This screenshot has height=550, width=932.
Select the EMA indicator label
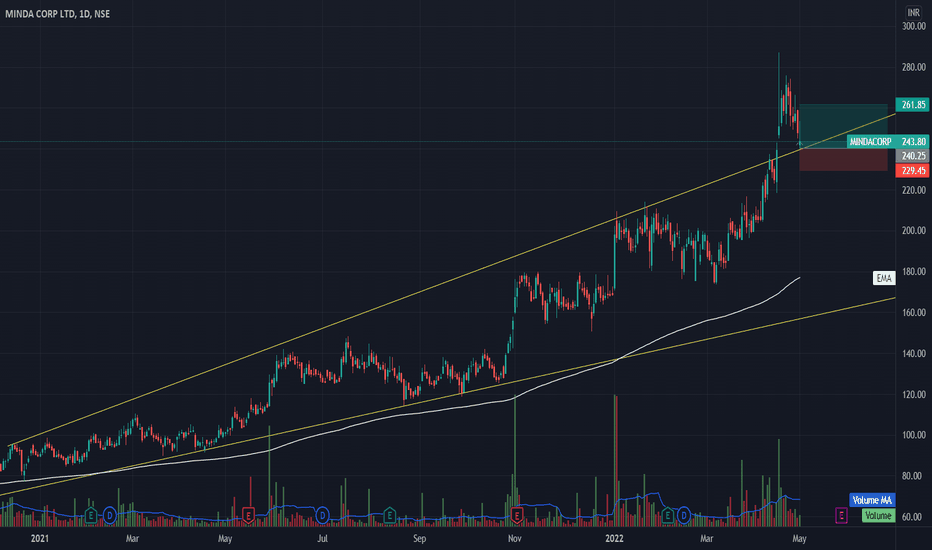(884, 278)
